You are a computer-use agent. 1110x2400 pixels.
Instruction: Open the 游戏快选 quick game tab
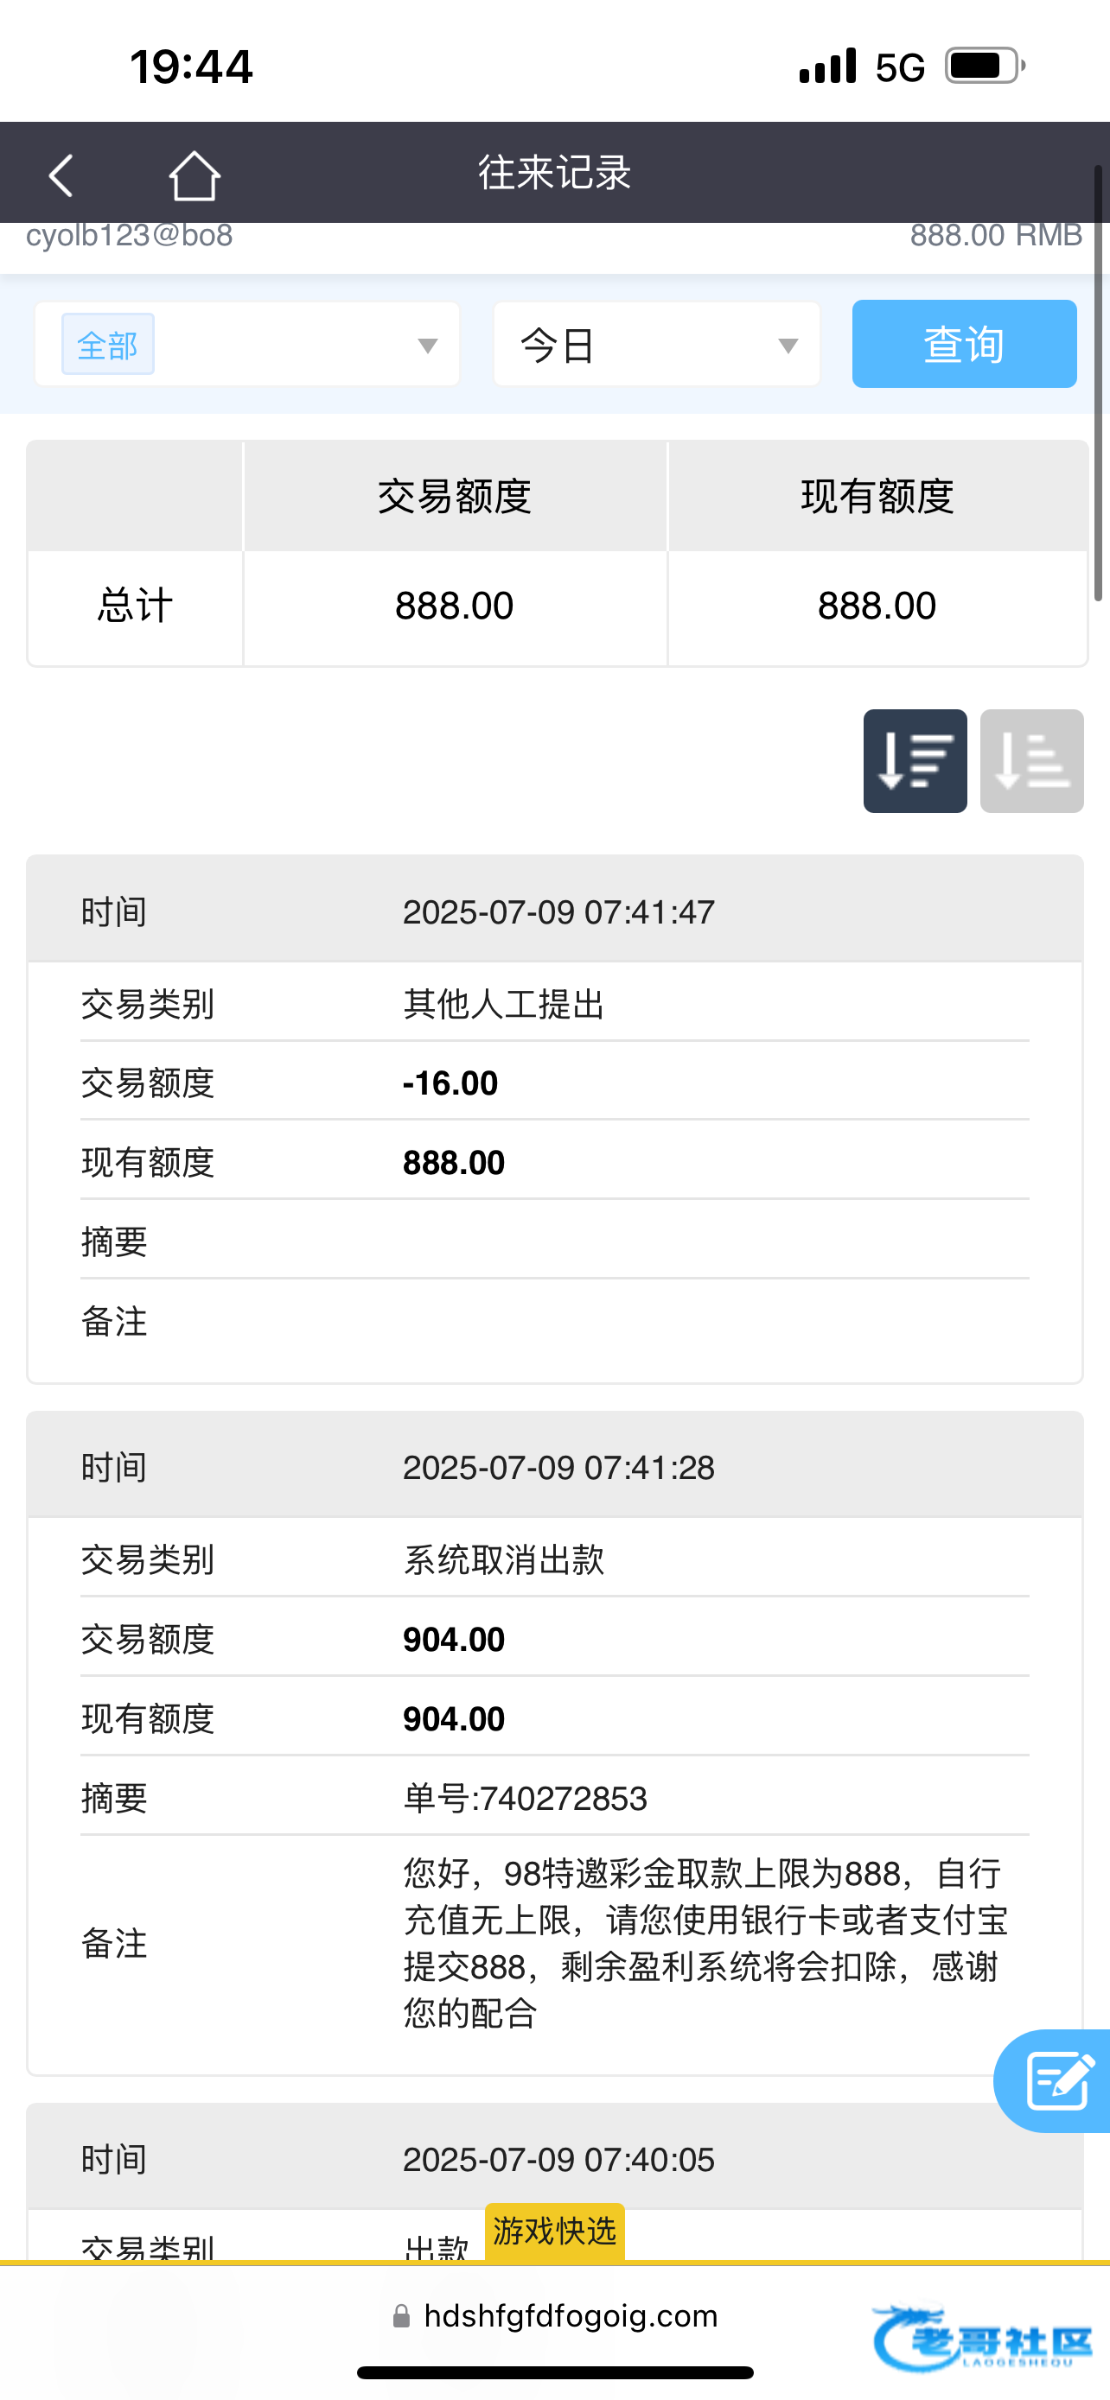[x=555, y=2231]
